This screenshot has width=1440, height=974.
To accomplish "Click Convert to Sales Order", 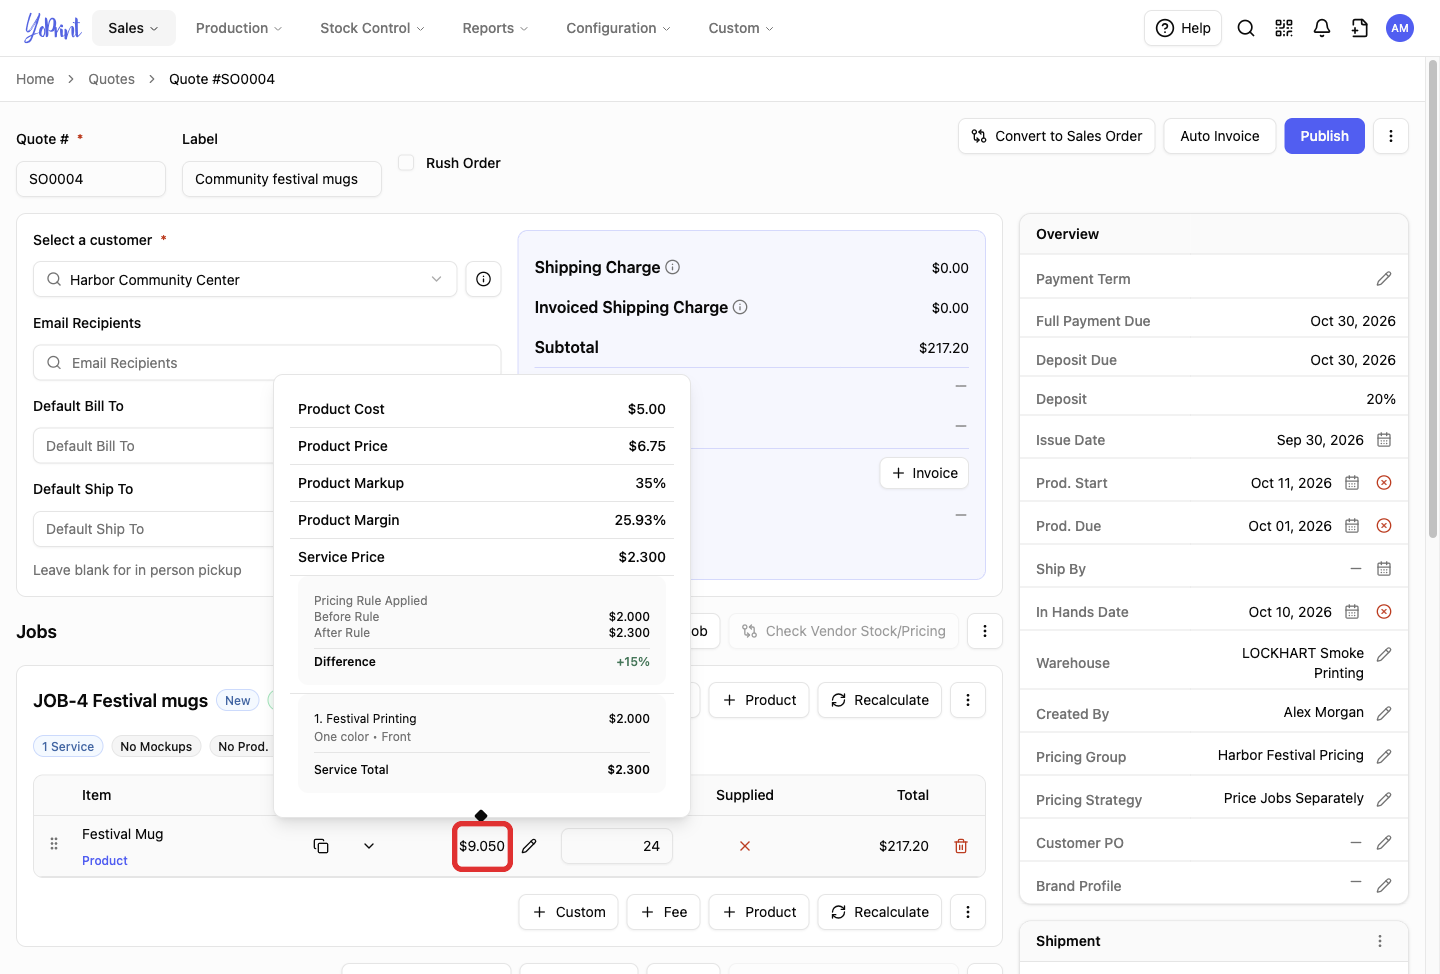I will click(x=1057, y=136).
